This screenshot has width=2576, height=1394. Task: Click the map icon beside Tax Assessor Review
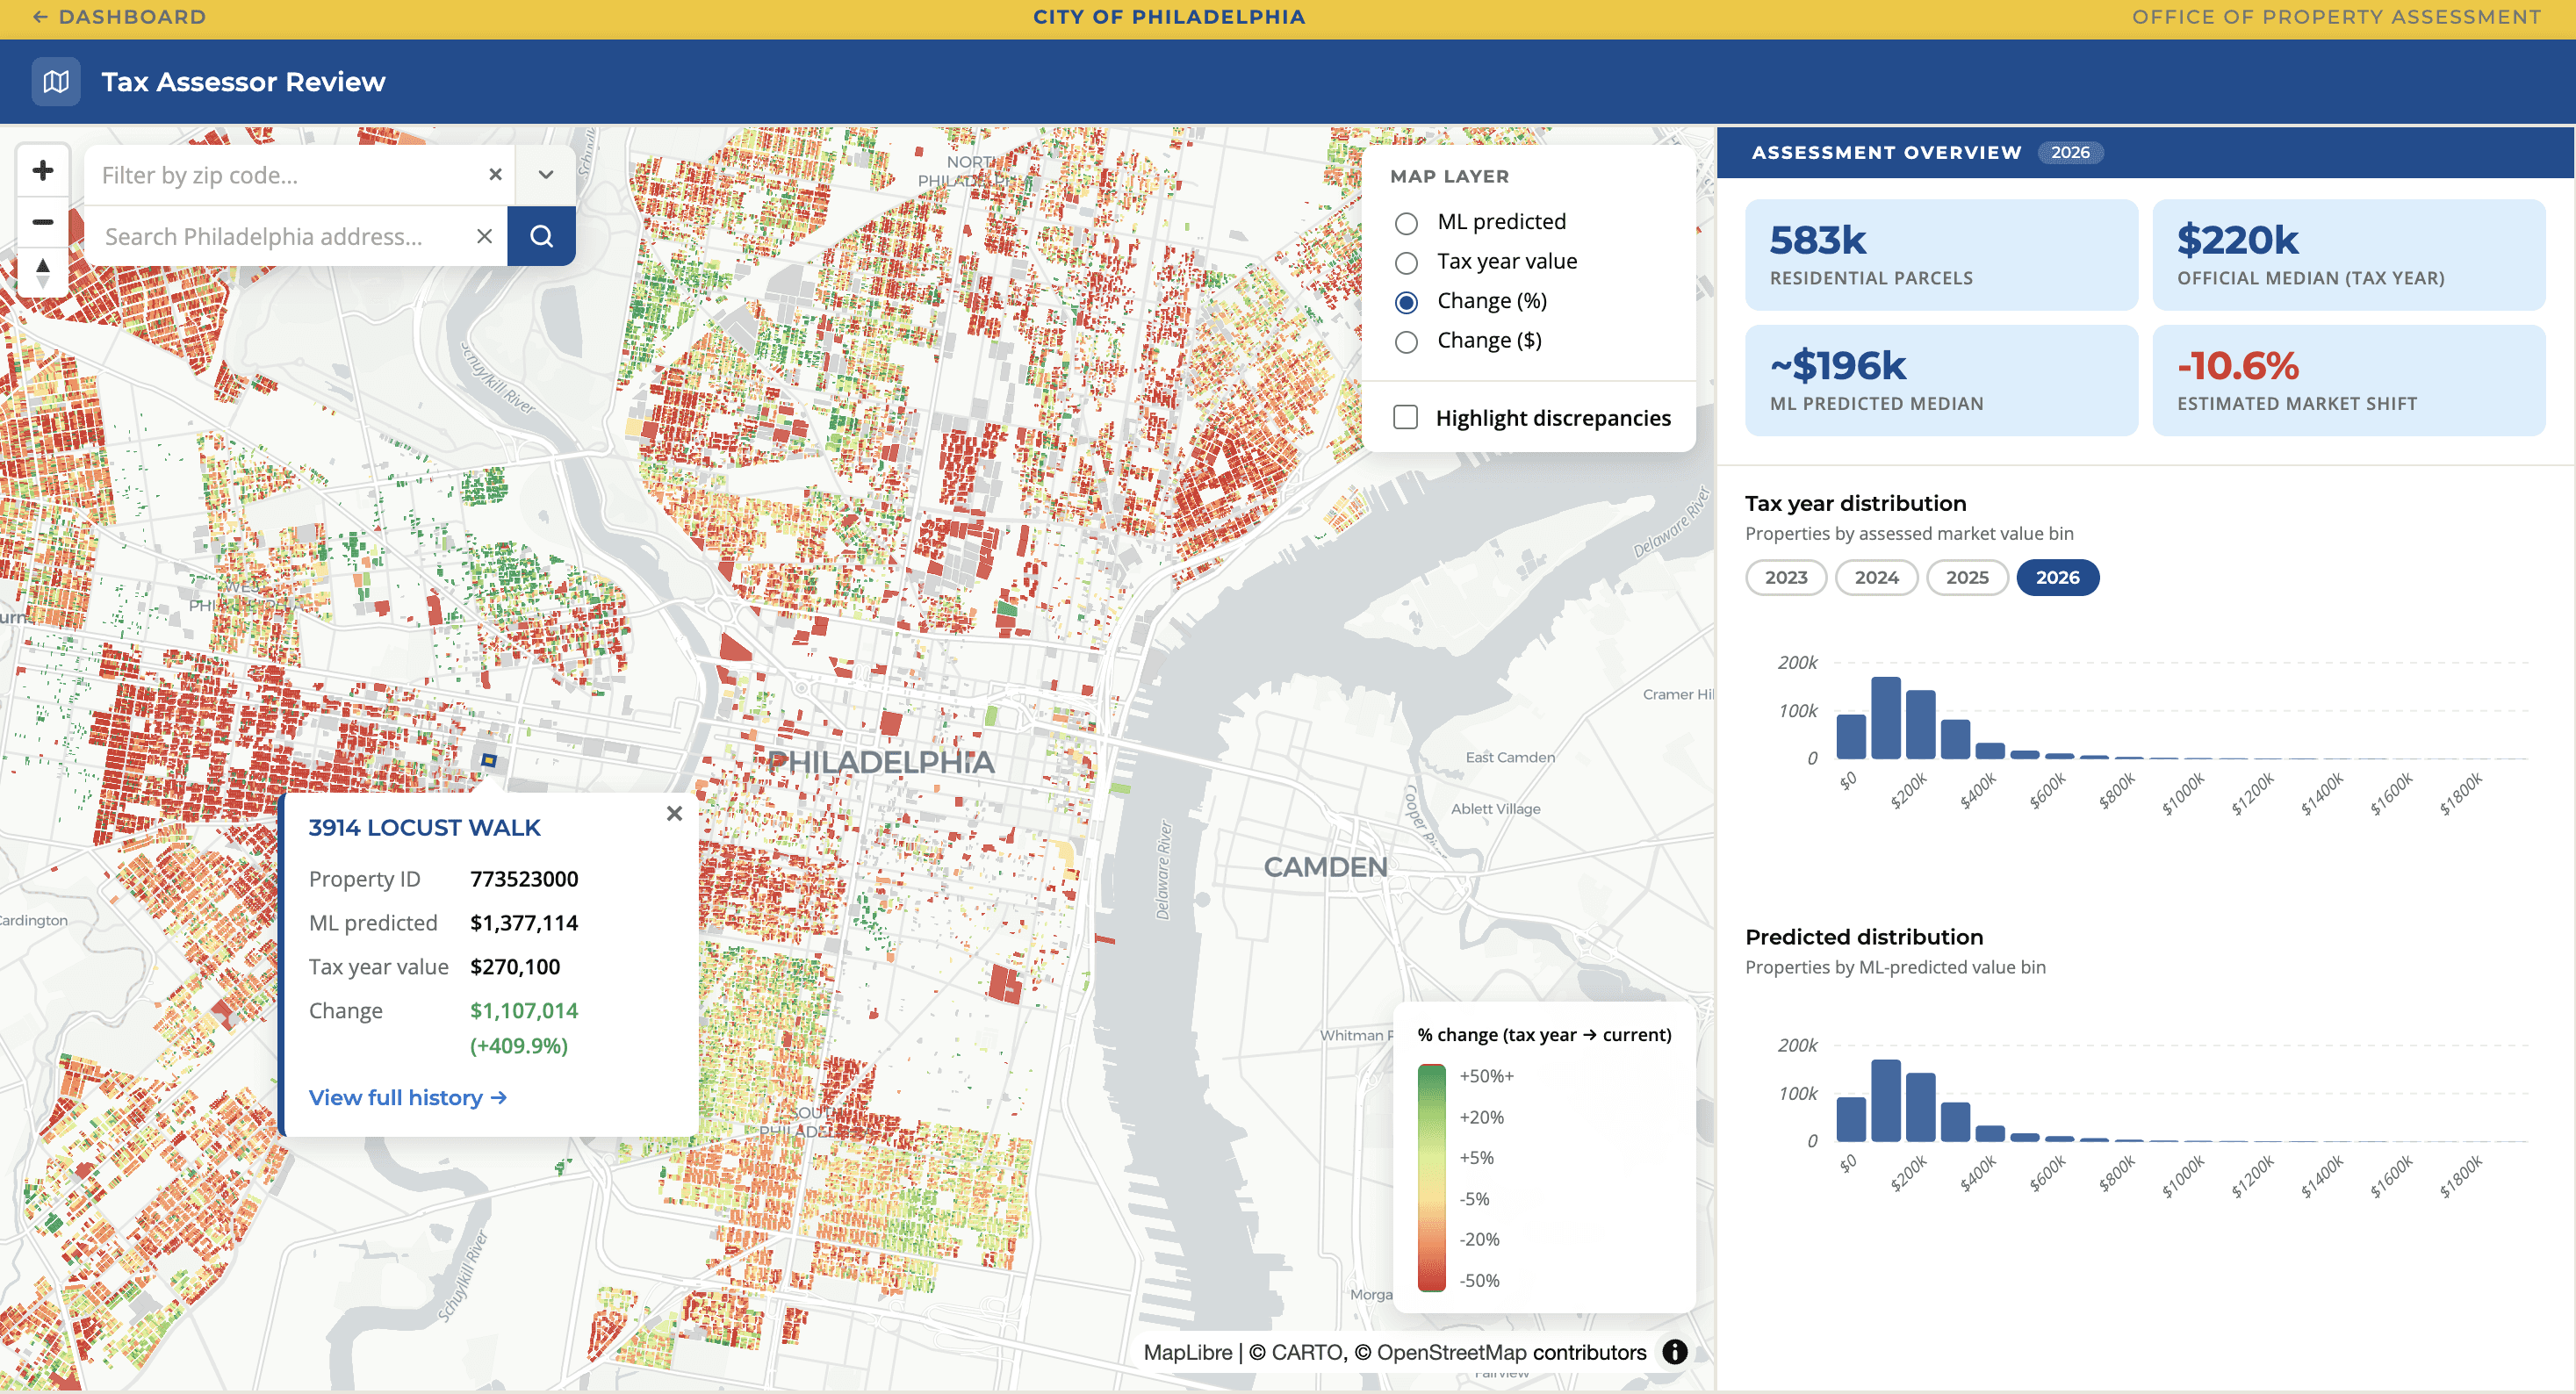[56, 82]
